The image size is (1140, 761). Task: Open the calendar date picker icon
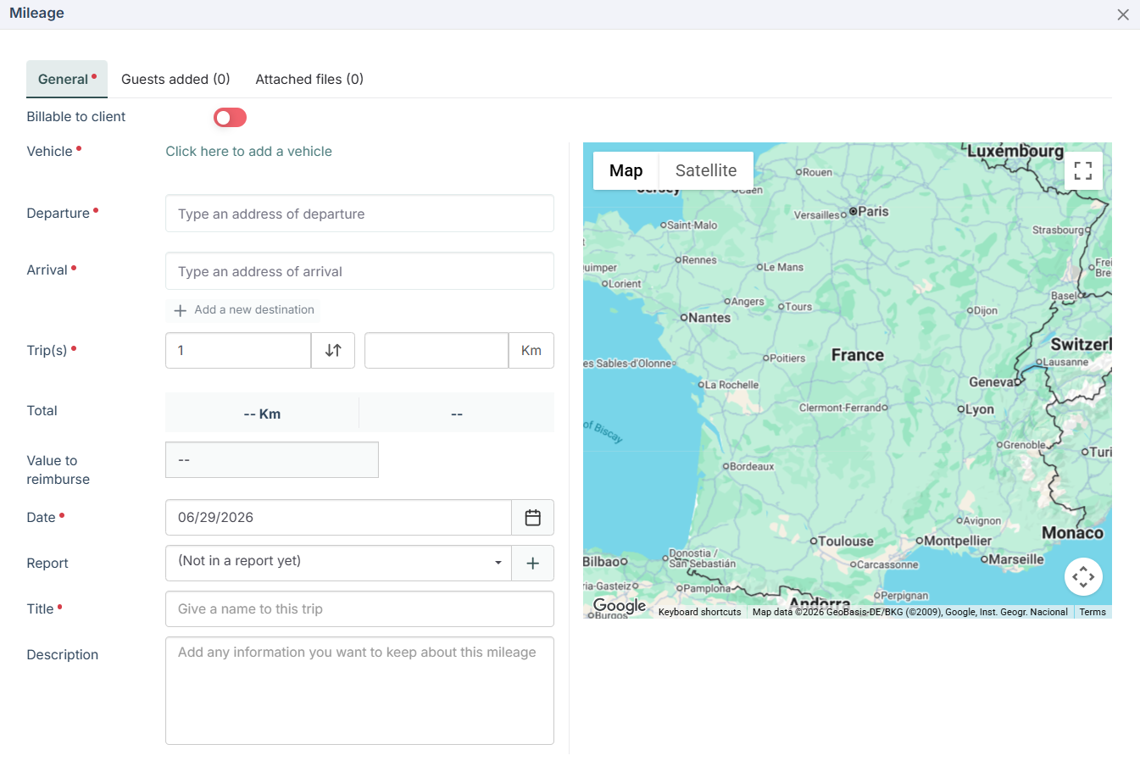point(533,518)
